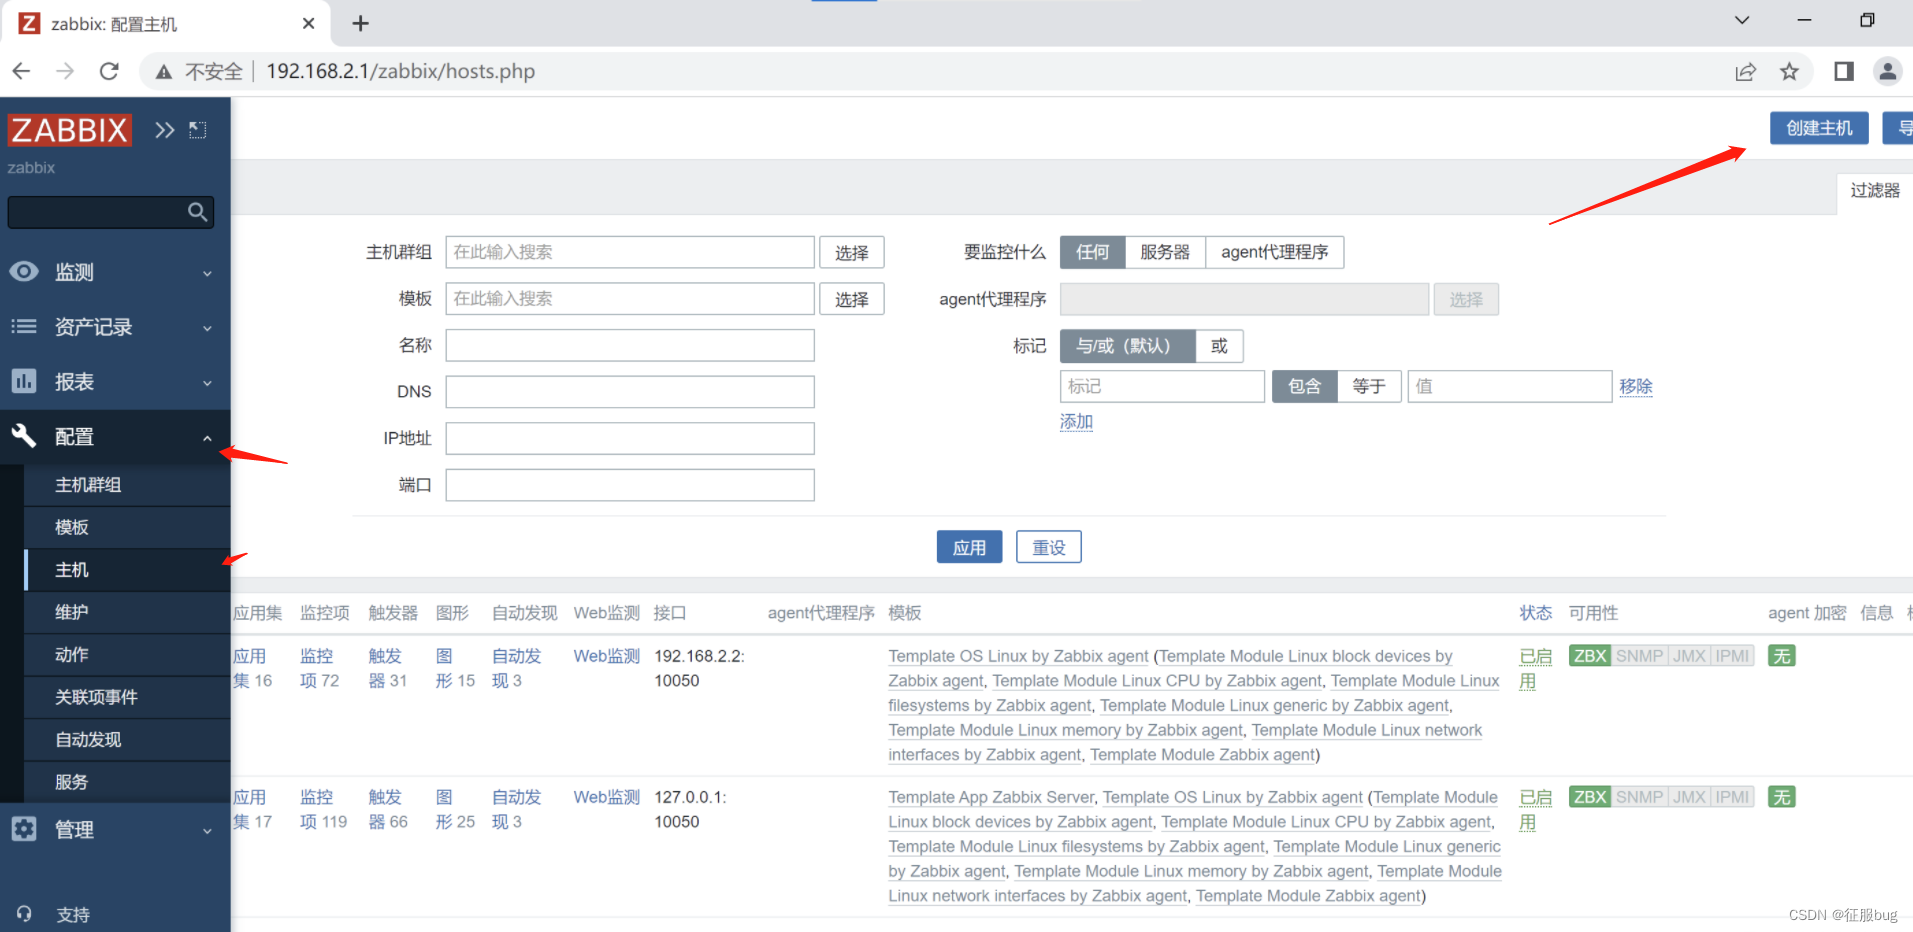The width and height of the screenshot is (1913, 932).
Task: Click 创建主机 button
Action: coord(1819,128)
